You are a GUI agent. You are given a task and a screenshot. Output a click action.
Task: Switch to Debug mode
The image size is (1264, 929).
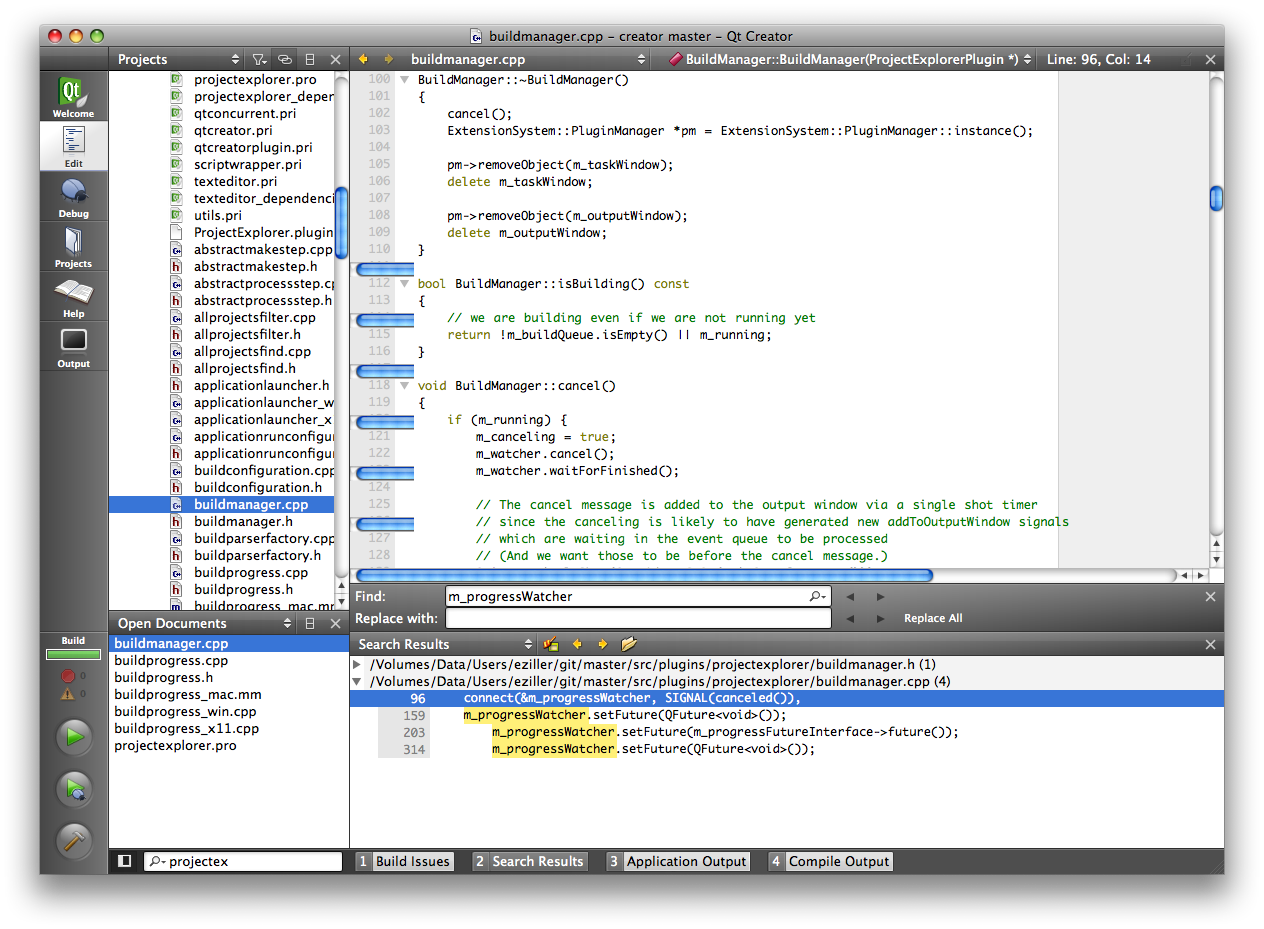(x=73, y=197)
